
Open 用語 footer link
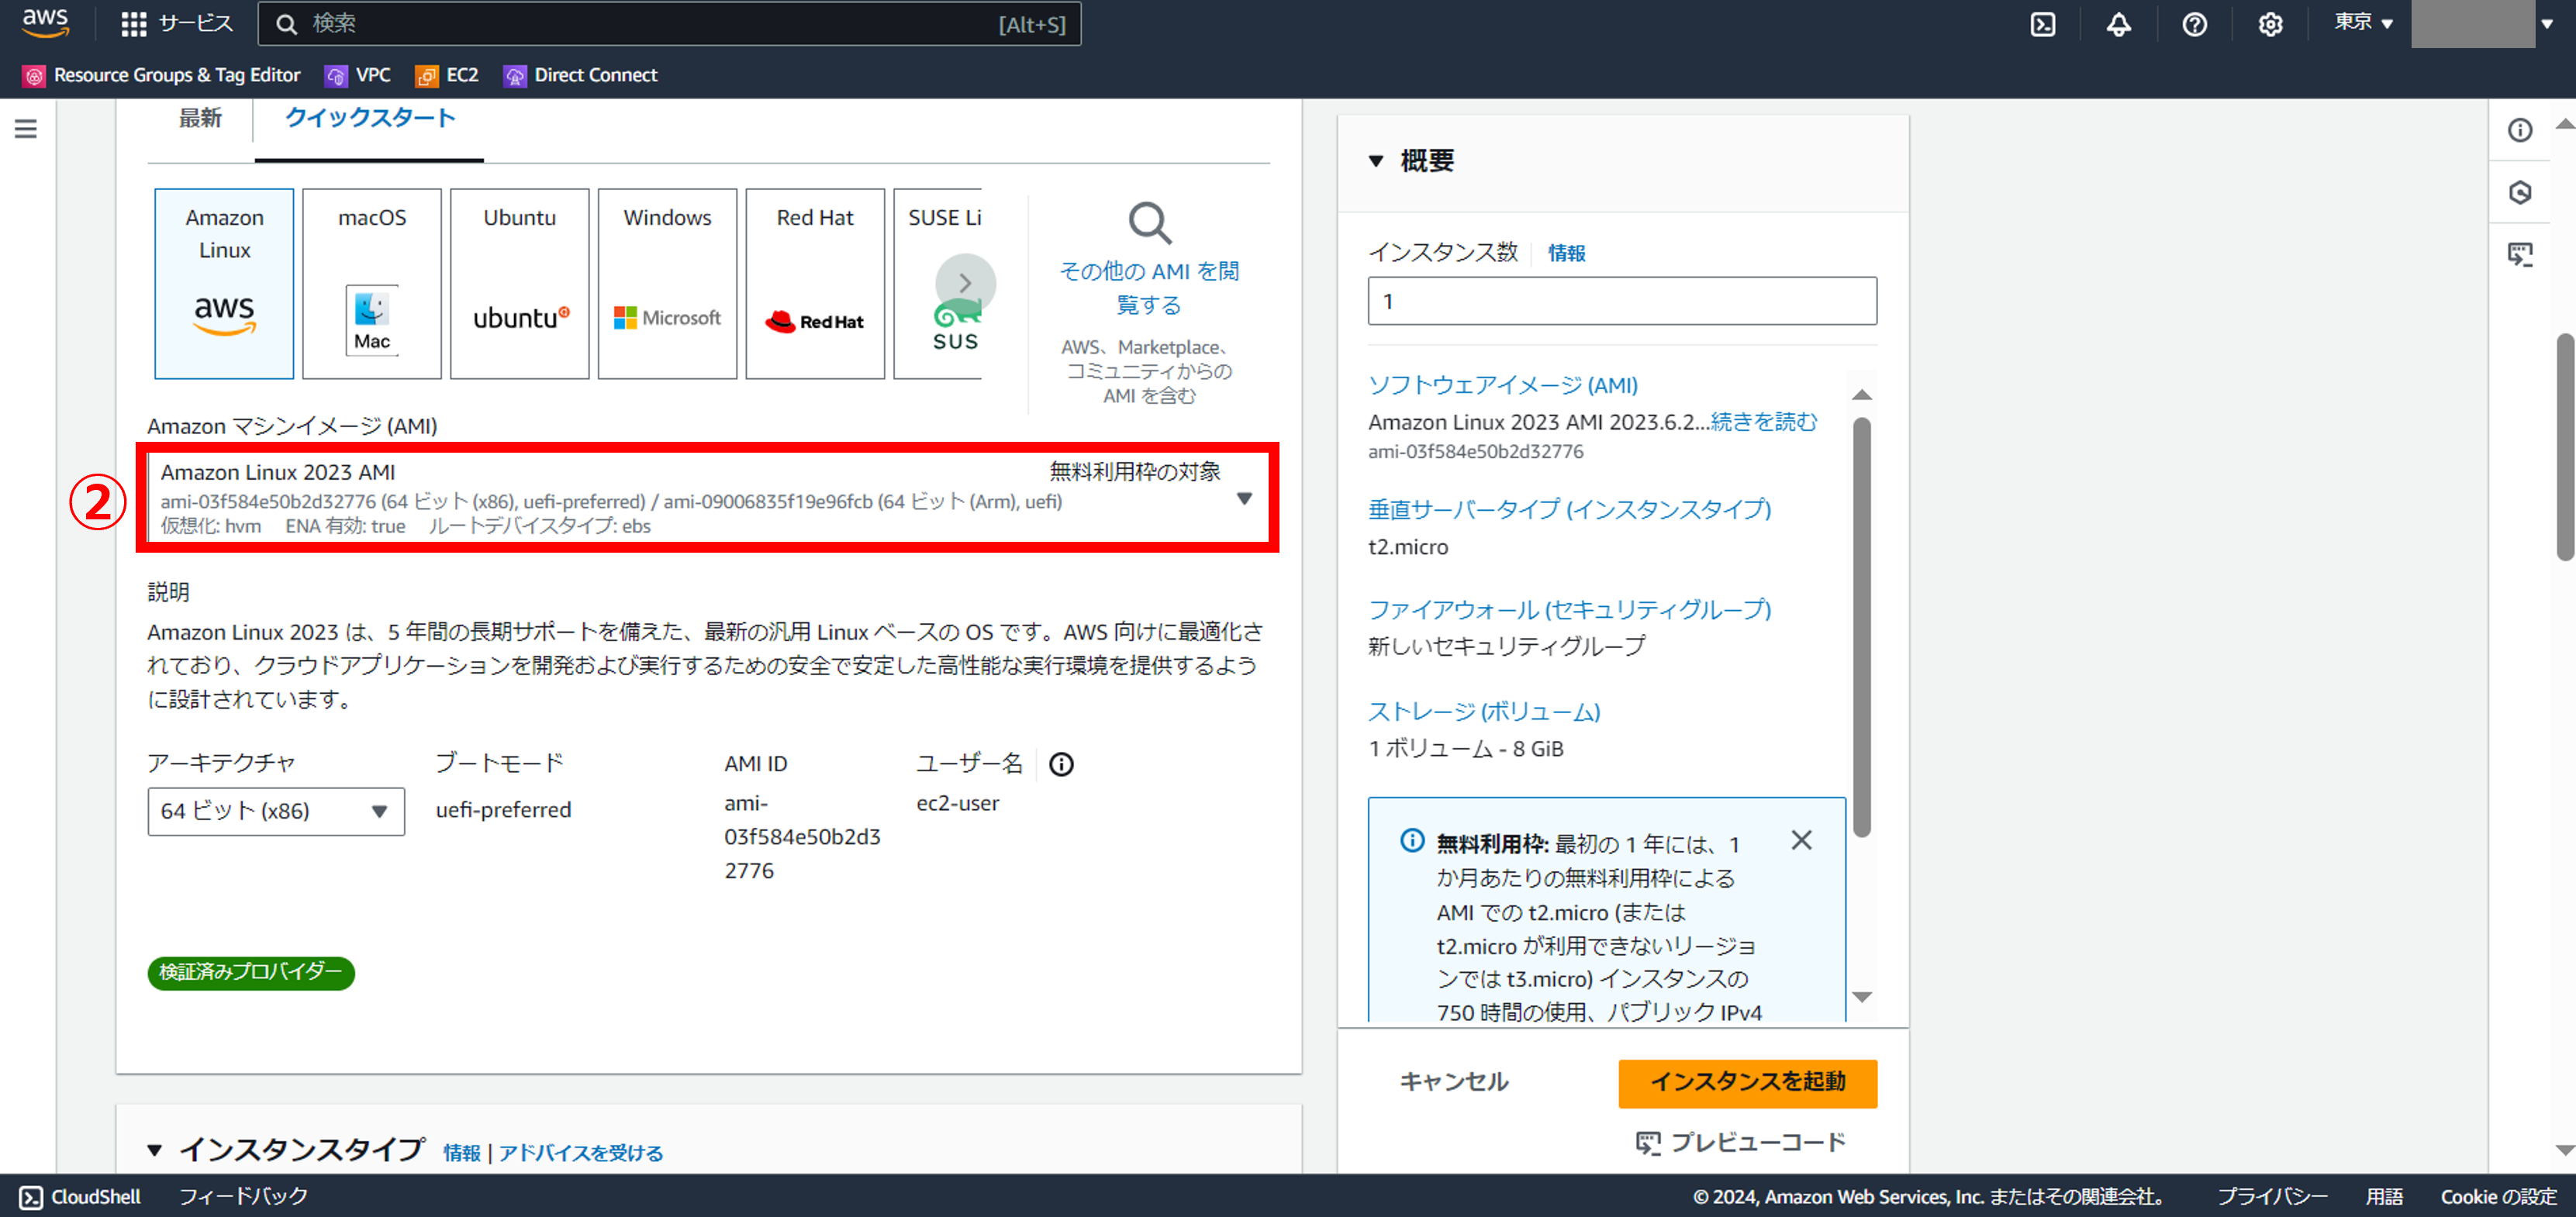2384,1196
